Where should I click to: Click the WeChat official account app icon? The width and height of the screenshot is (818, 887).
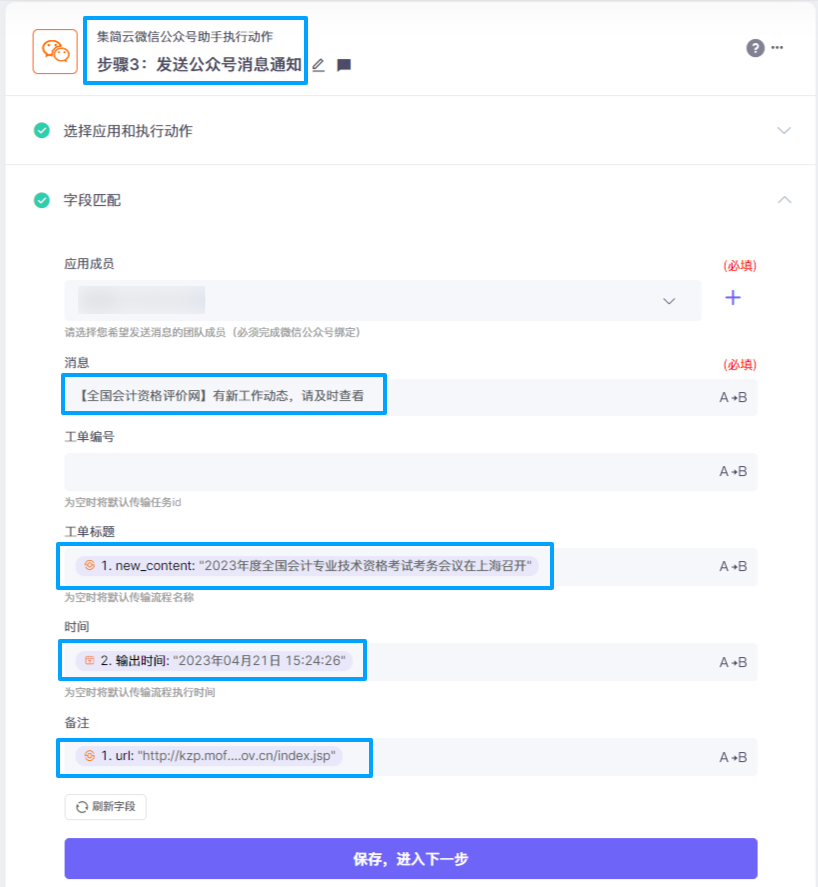point(55,51)
